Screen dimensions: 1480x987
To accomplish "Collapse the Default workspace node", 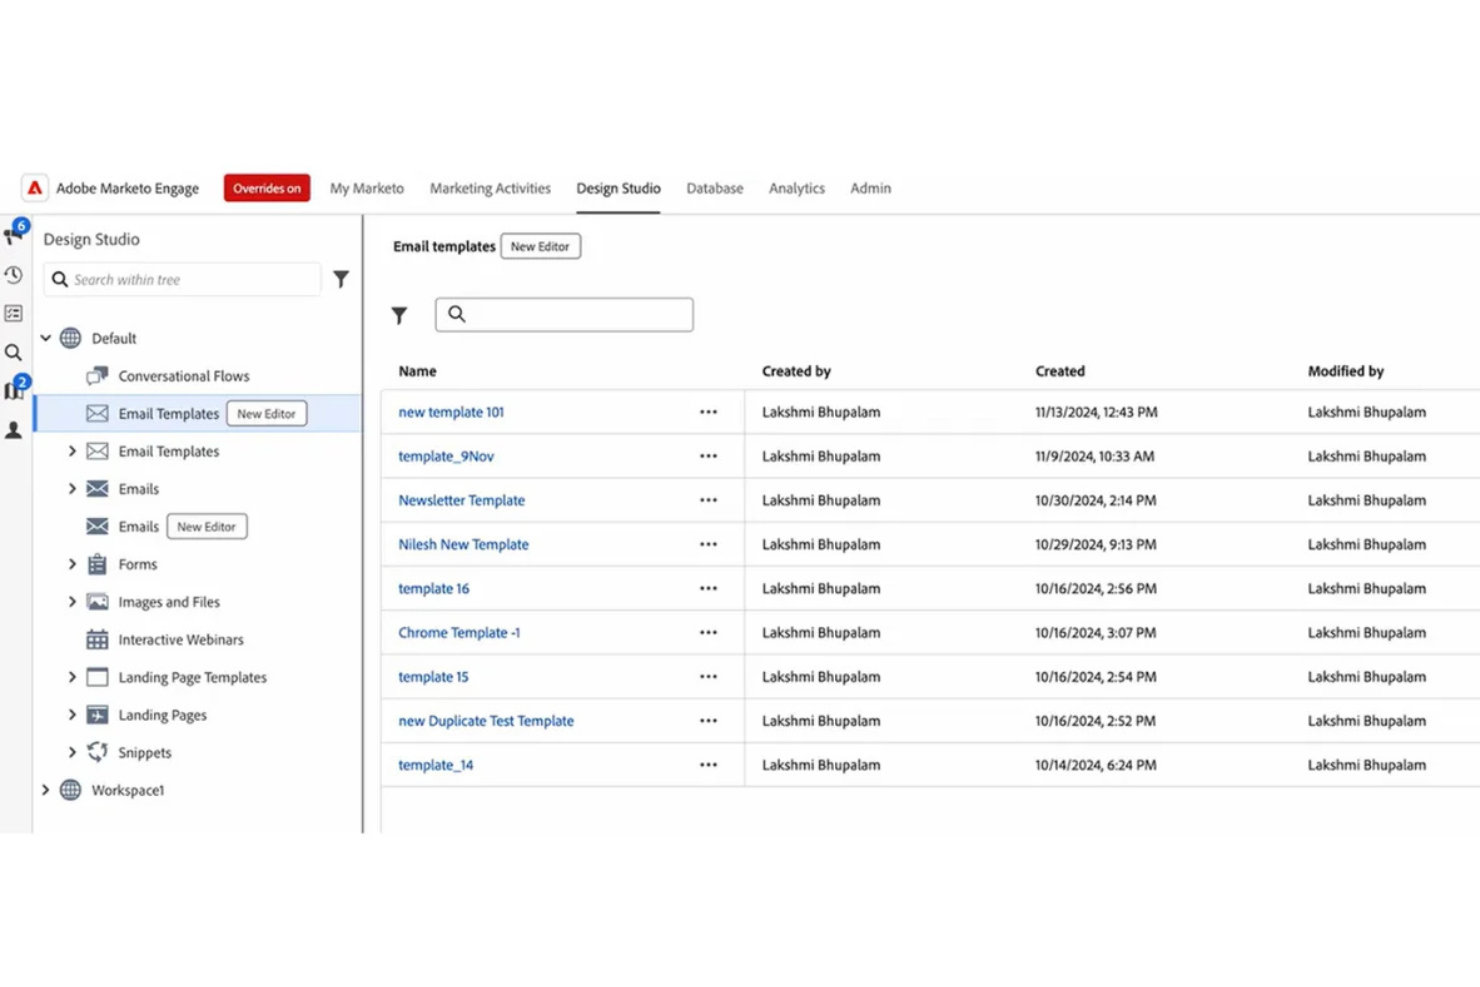I will point(45,338).
